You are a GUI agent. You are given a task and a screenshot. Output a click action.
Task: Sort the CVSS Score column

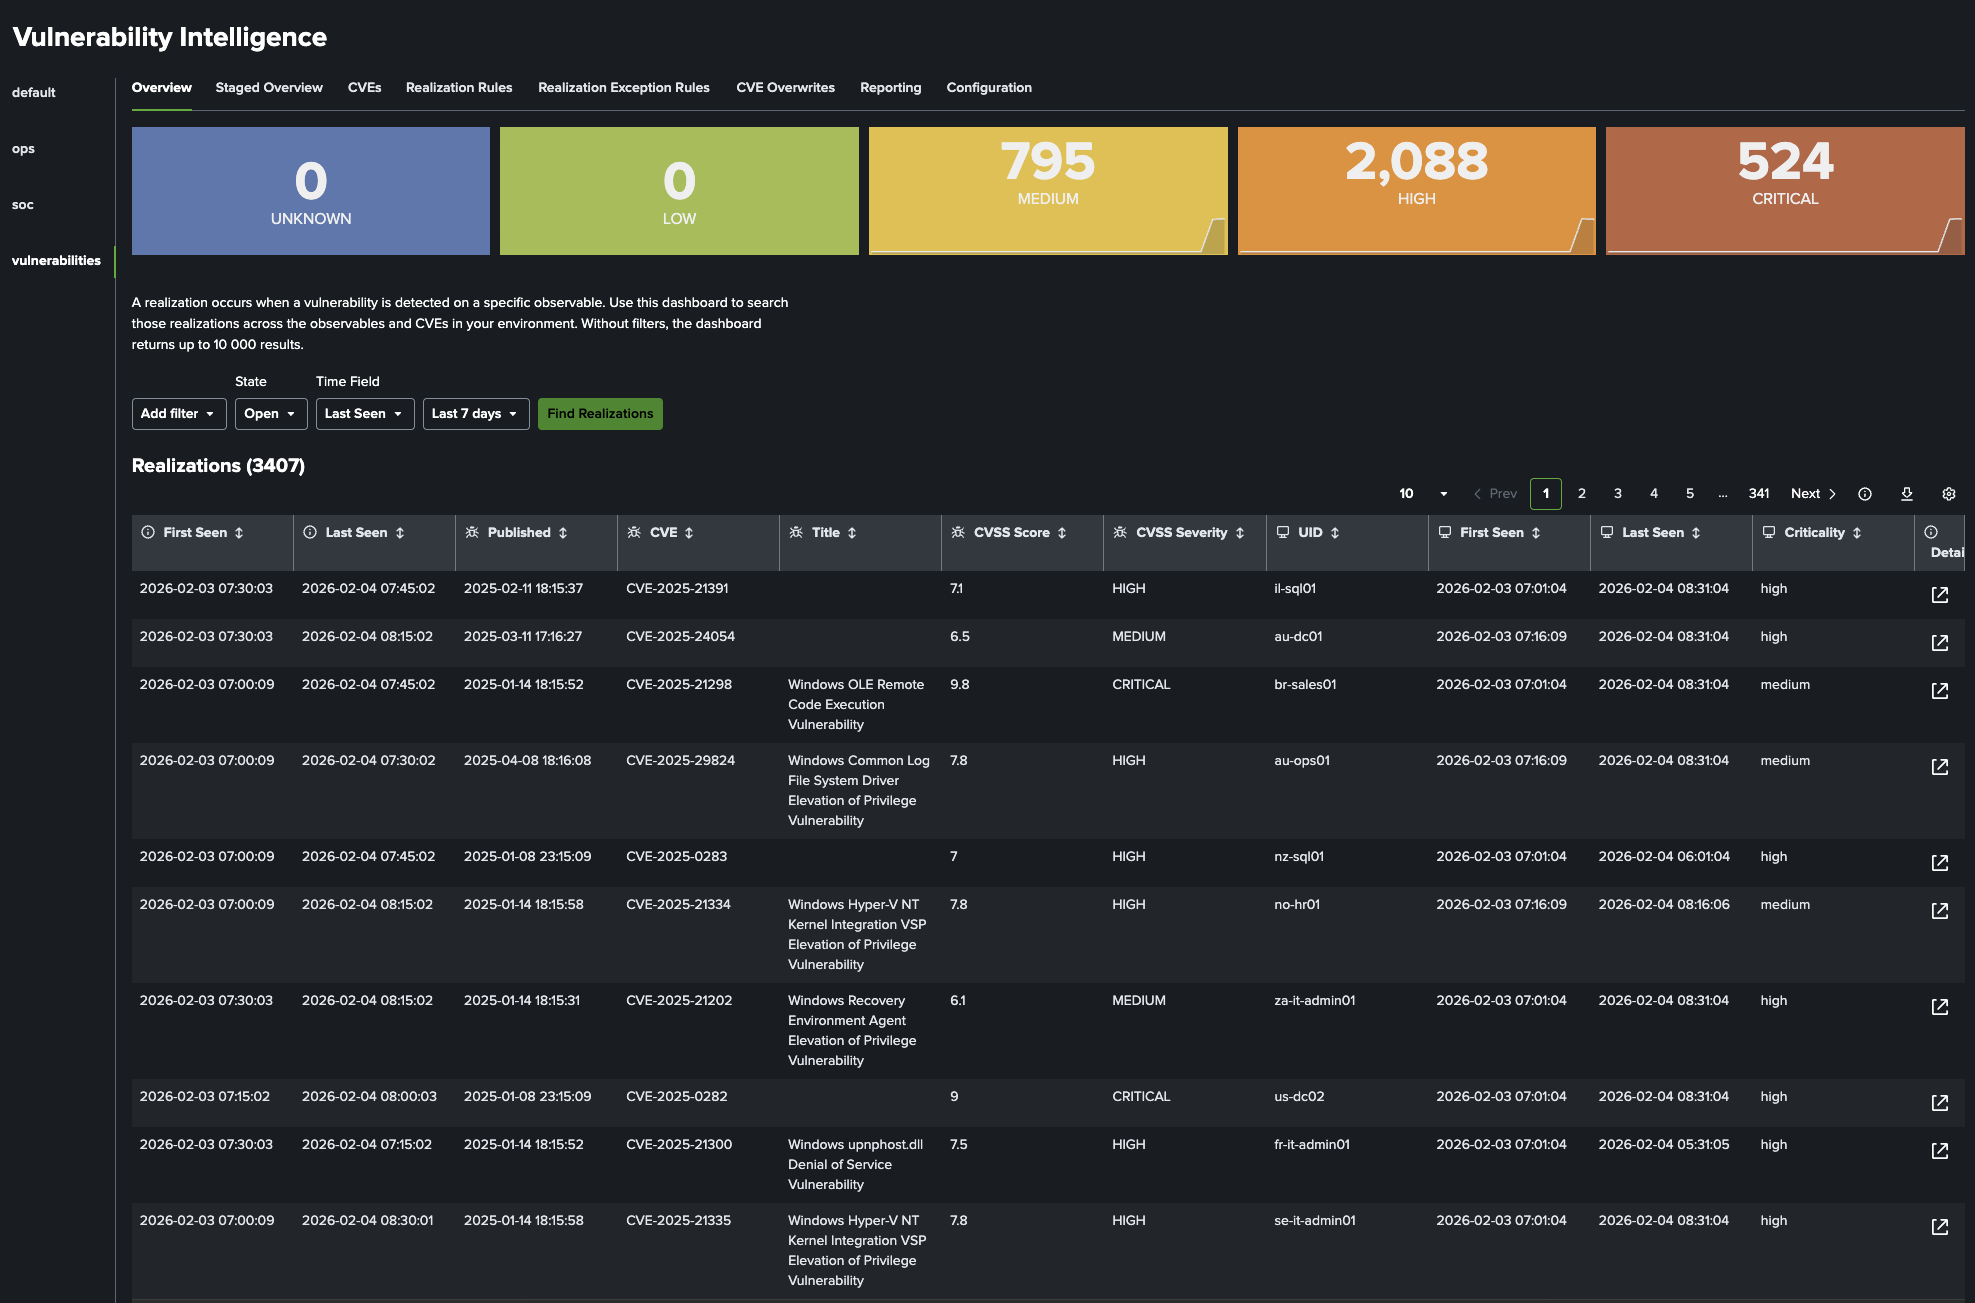coord(1062,532)
